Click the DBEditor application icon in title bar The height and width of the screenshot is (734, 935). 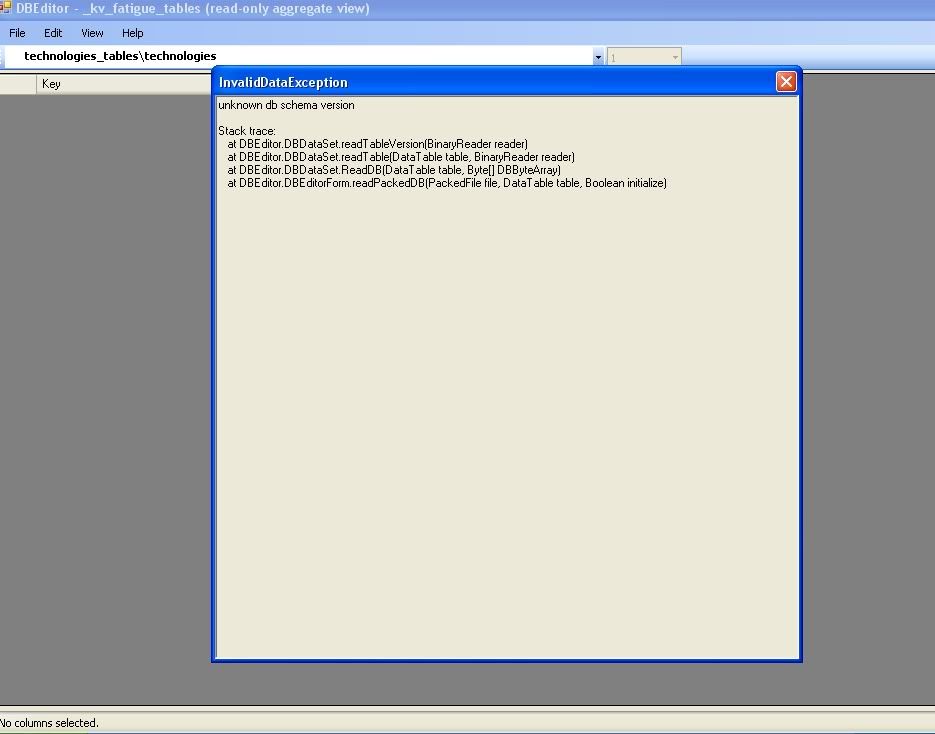6,8
